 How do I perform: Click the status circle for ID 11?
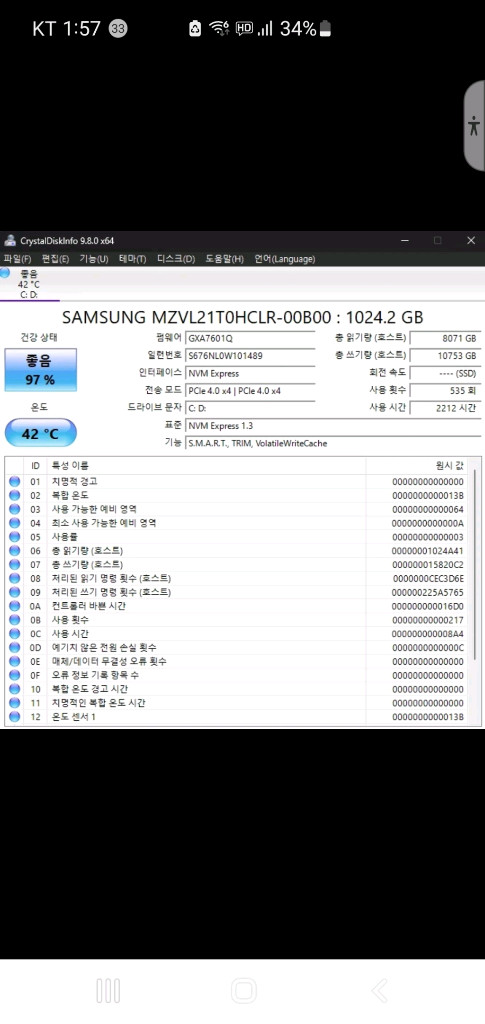coord(14,703)
